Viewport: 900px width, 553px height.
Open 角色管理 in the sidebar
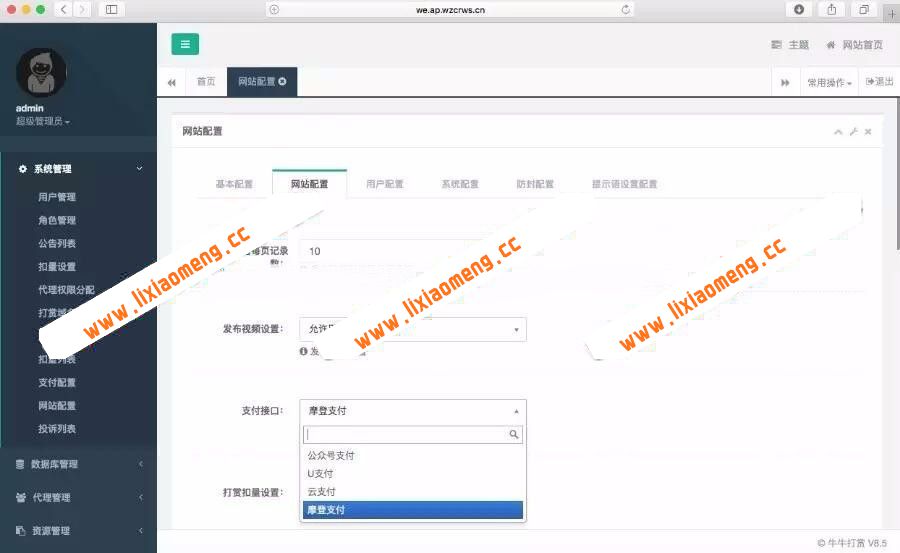coord(57,220)
